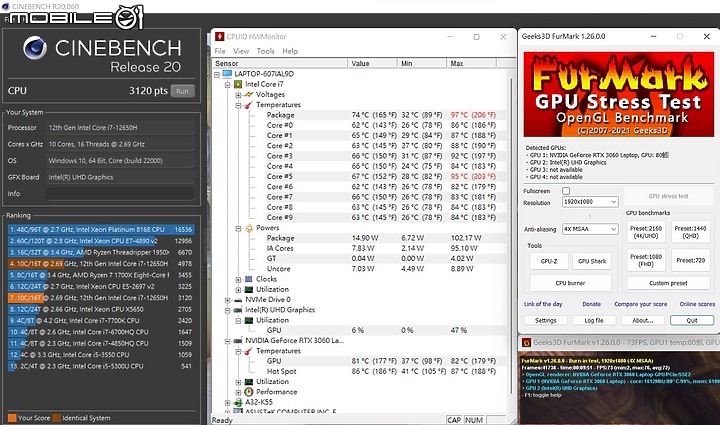
Task: Expand the Voltages node
Action: (x=238, y=95)
